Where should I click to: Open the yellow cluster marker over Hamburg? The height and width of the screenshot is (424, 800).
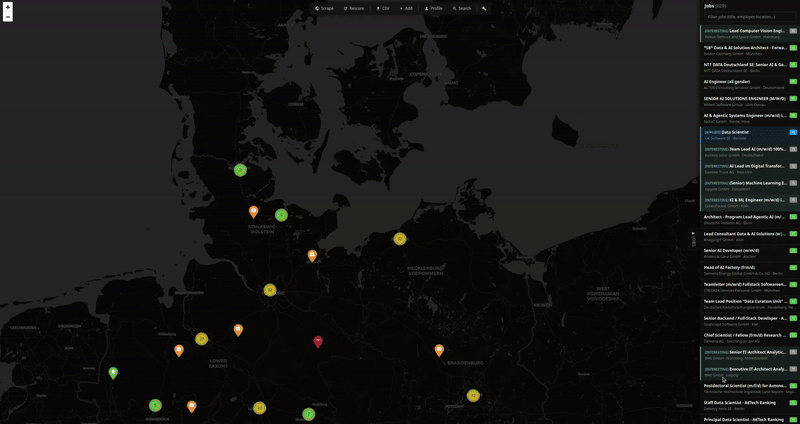(270, 290)
